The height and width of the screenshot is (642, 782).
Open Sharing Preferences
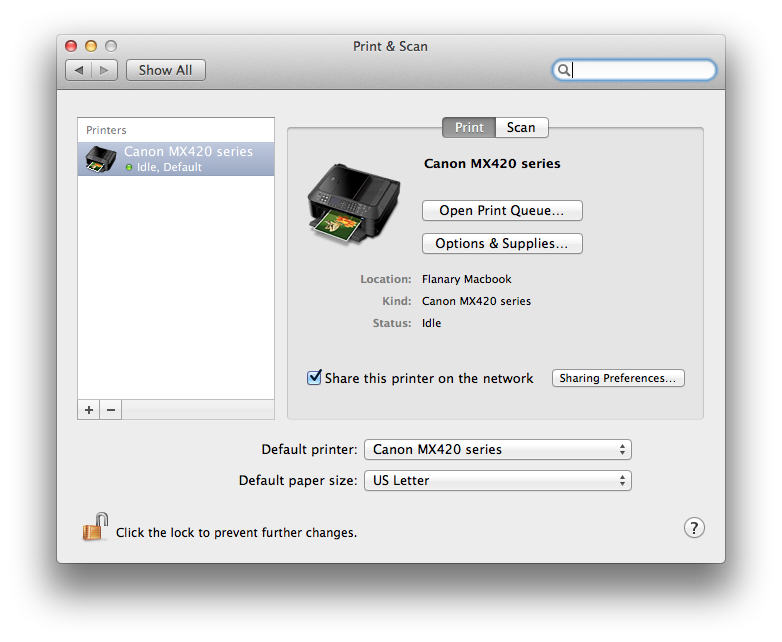point(618,378)
